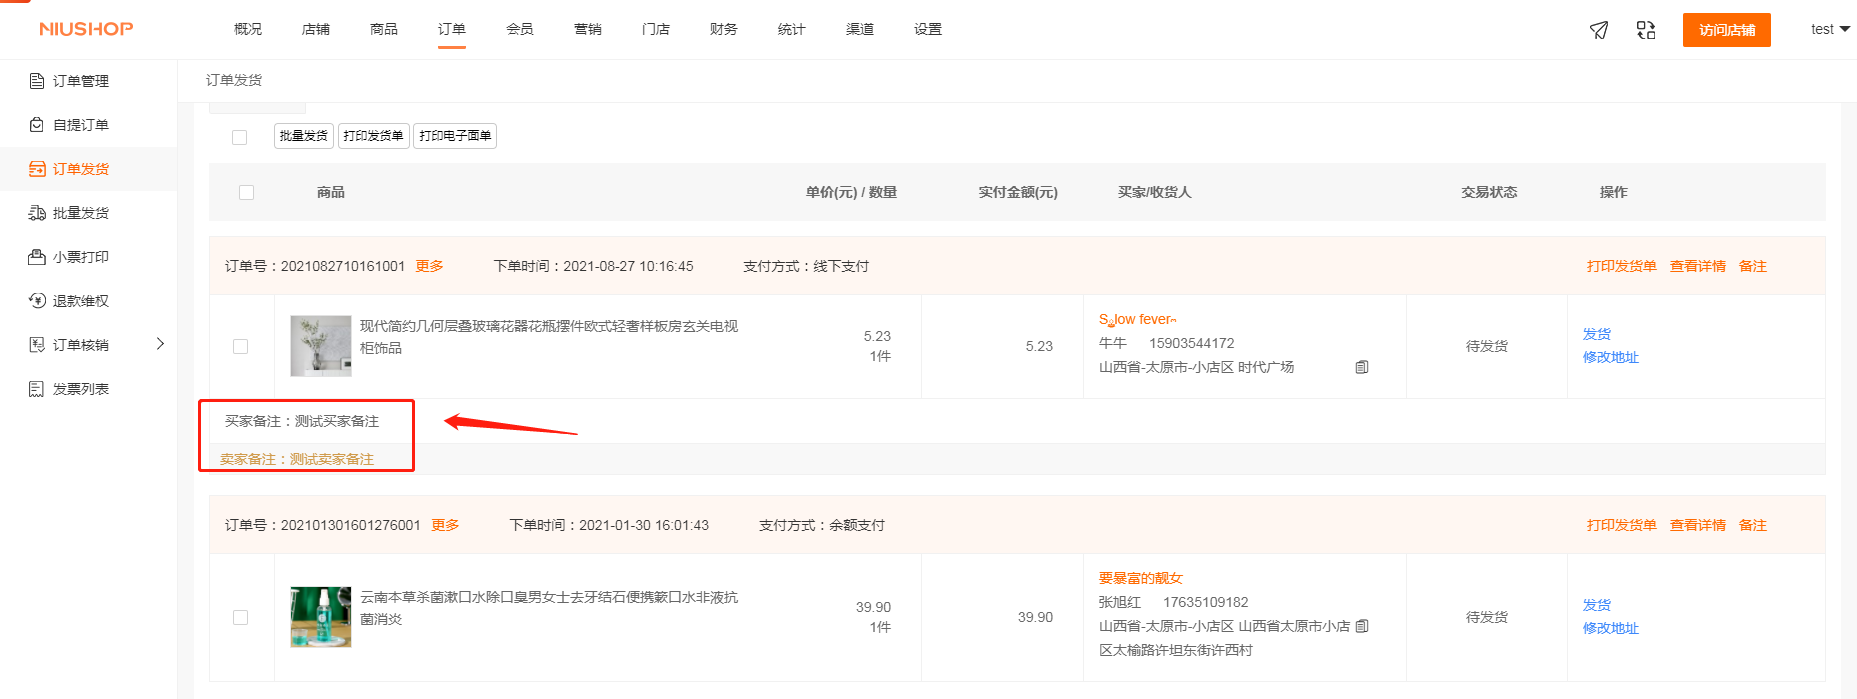Viewport: 1857px width, 699px height.
Task: Click the NIUSHOP logo
Action: click(x=86, y=29)
